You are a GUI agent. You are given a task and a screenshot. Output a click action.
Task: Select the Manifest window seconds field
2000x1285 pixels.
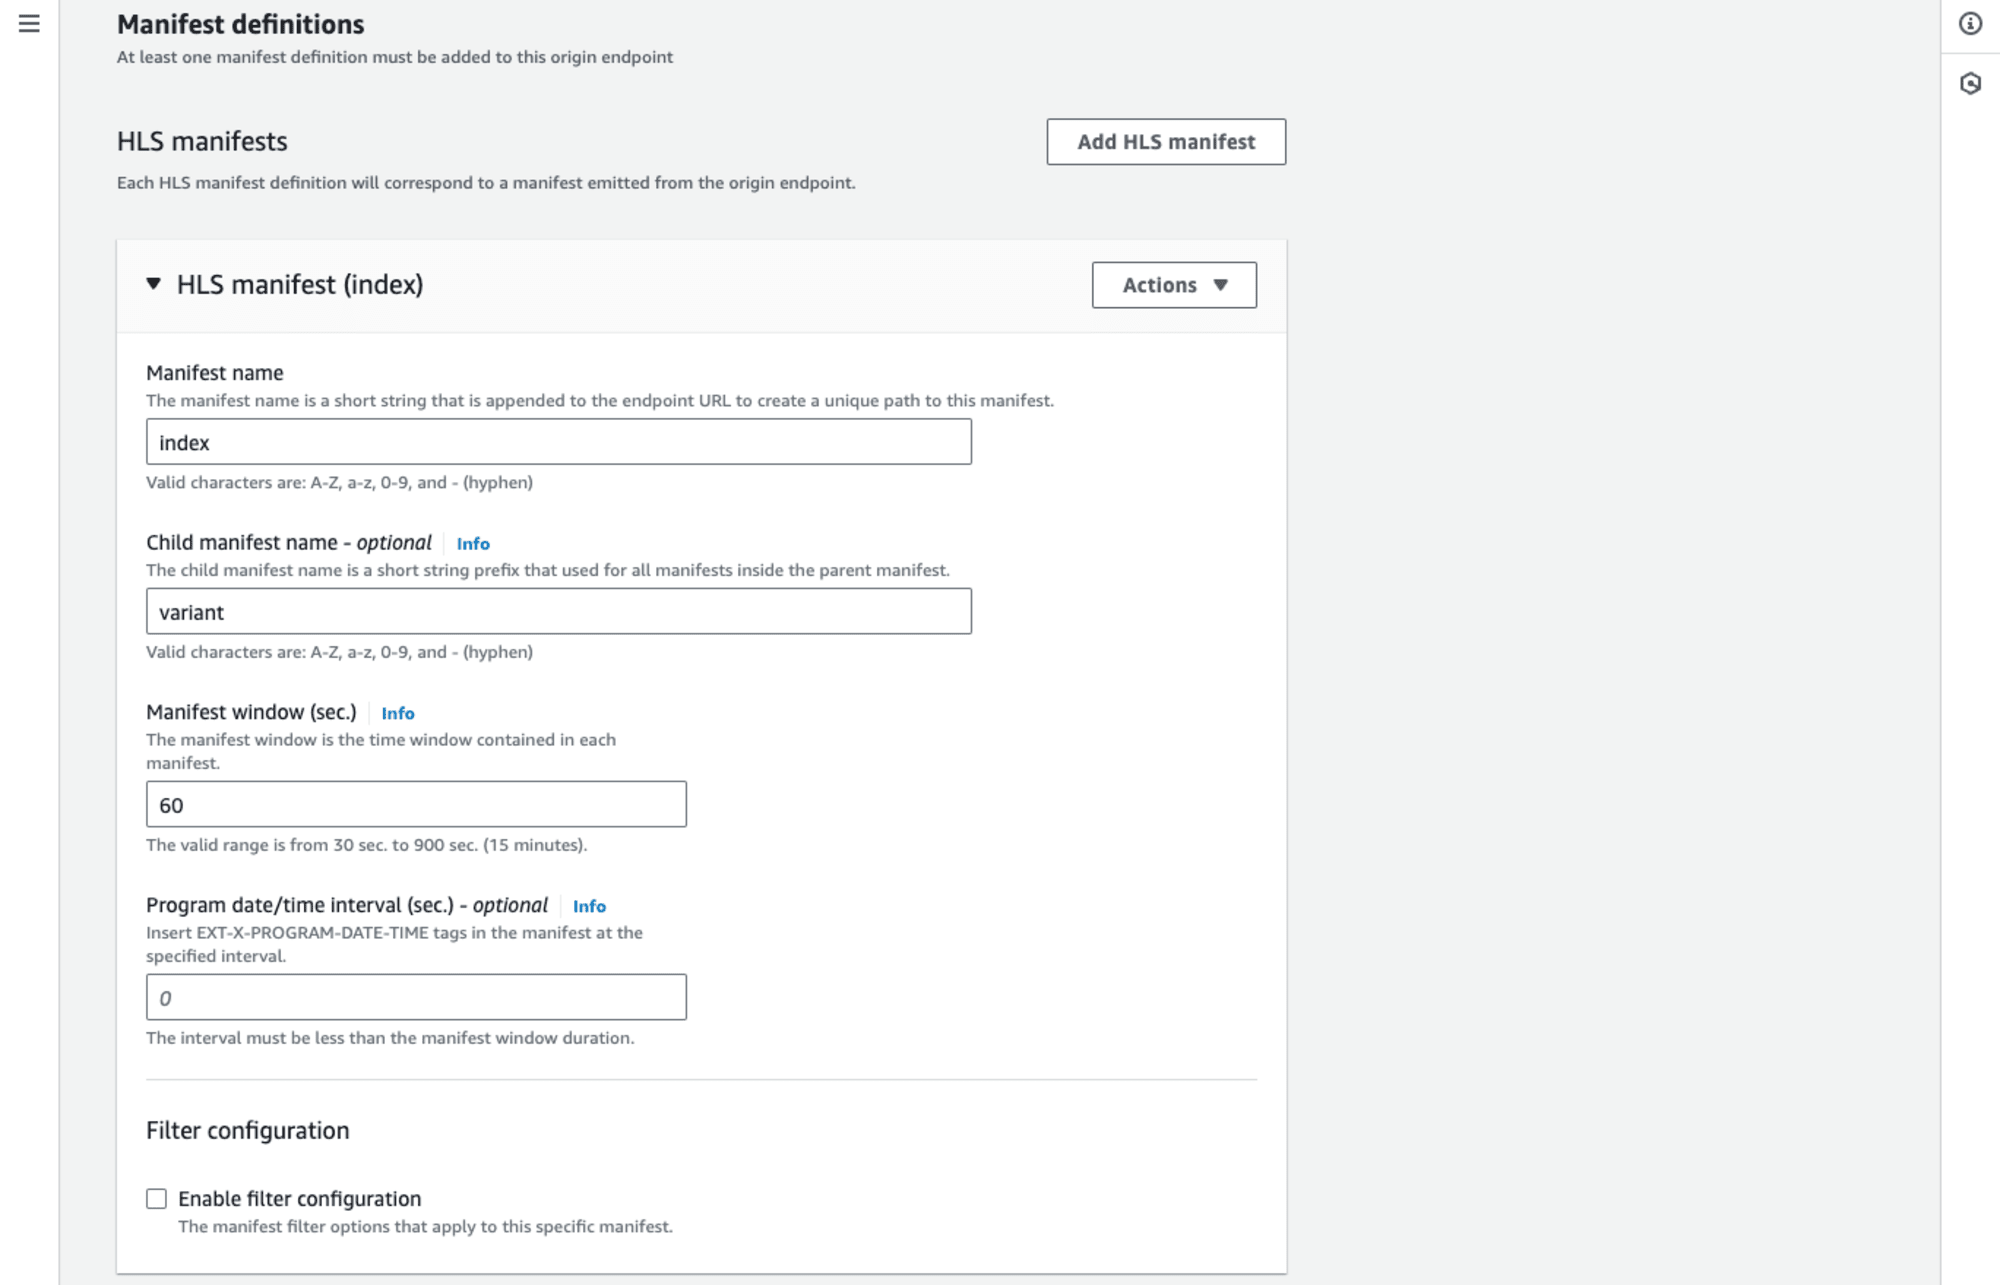[415, 804]
